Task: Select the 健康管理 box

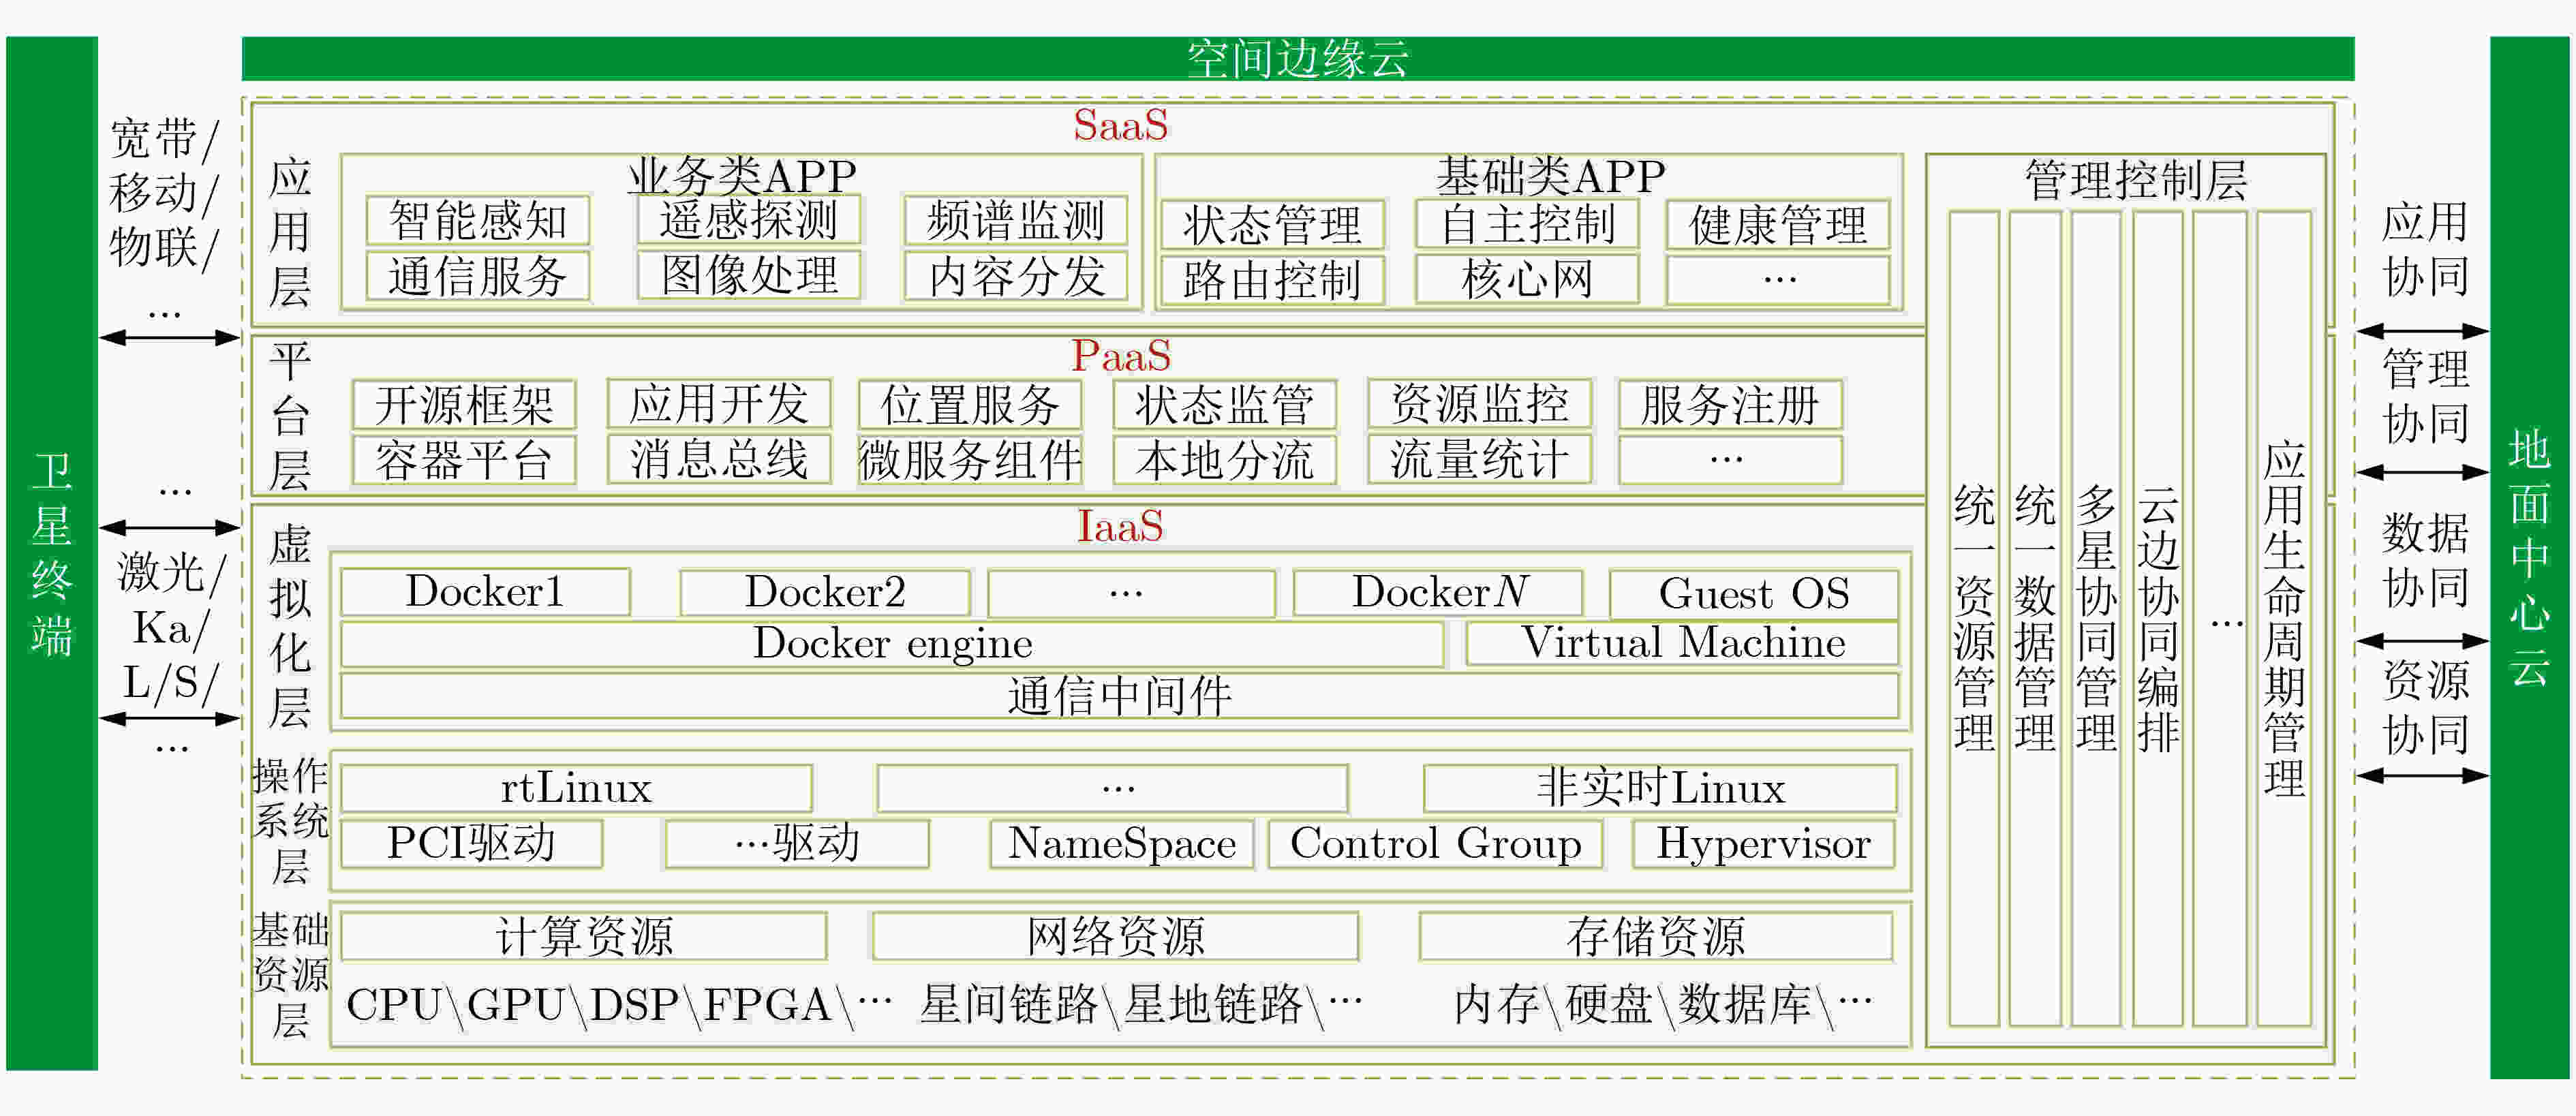Action: (x=1778, y=225)
